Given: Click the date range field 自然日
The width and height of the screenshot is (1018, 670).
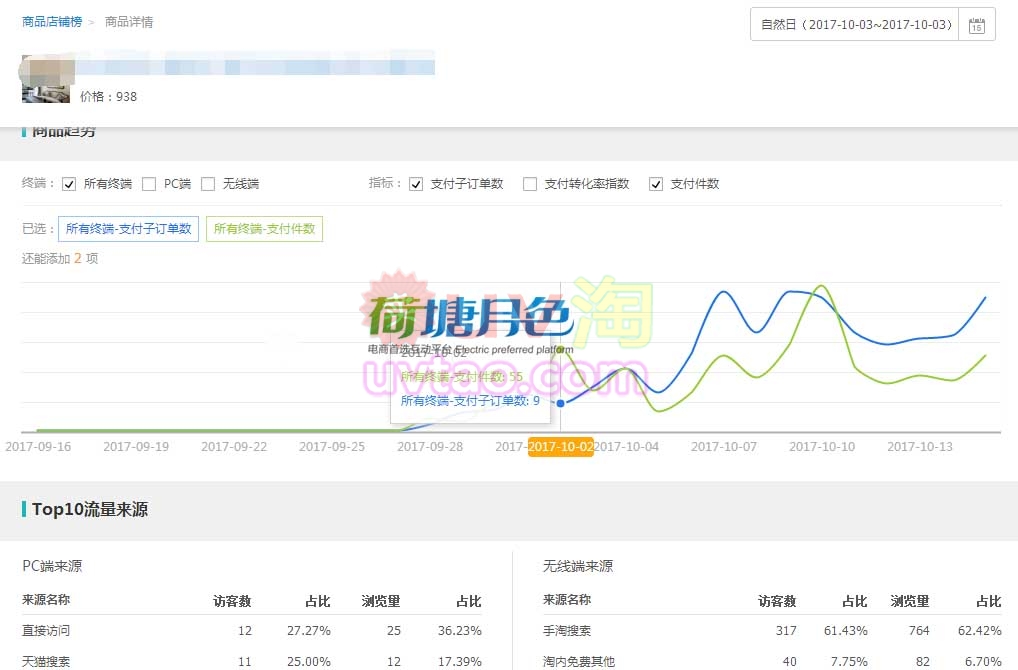Looking at the screenshot, I should point(856,25).
